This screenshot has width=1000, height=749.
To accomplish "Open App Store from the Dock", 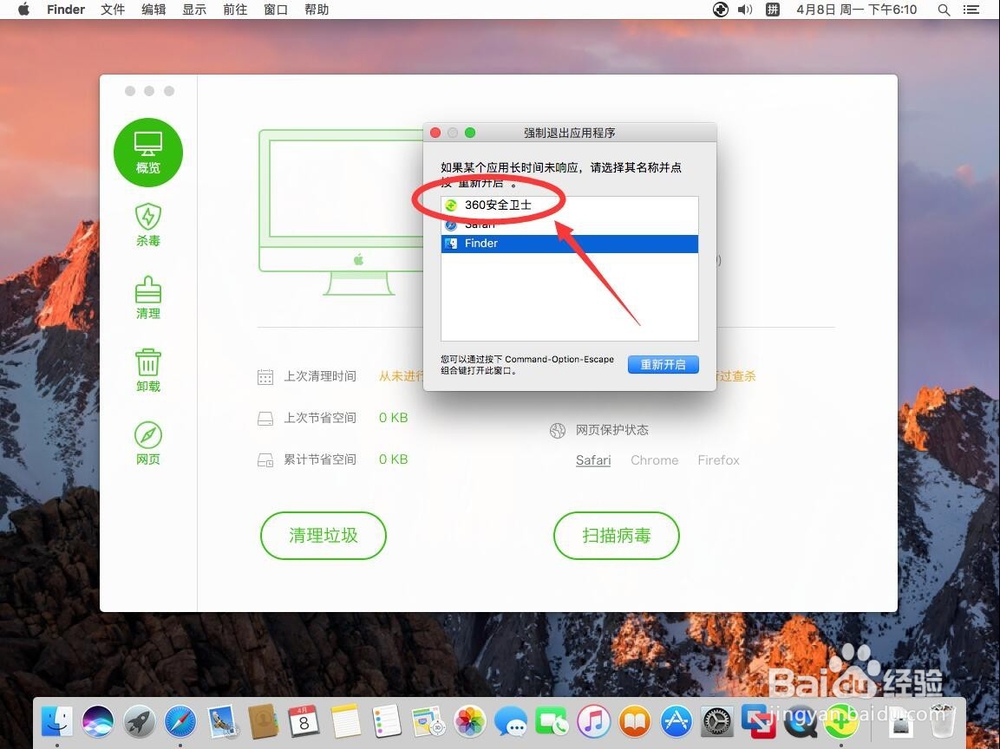I will pos(676,722).
